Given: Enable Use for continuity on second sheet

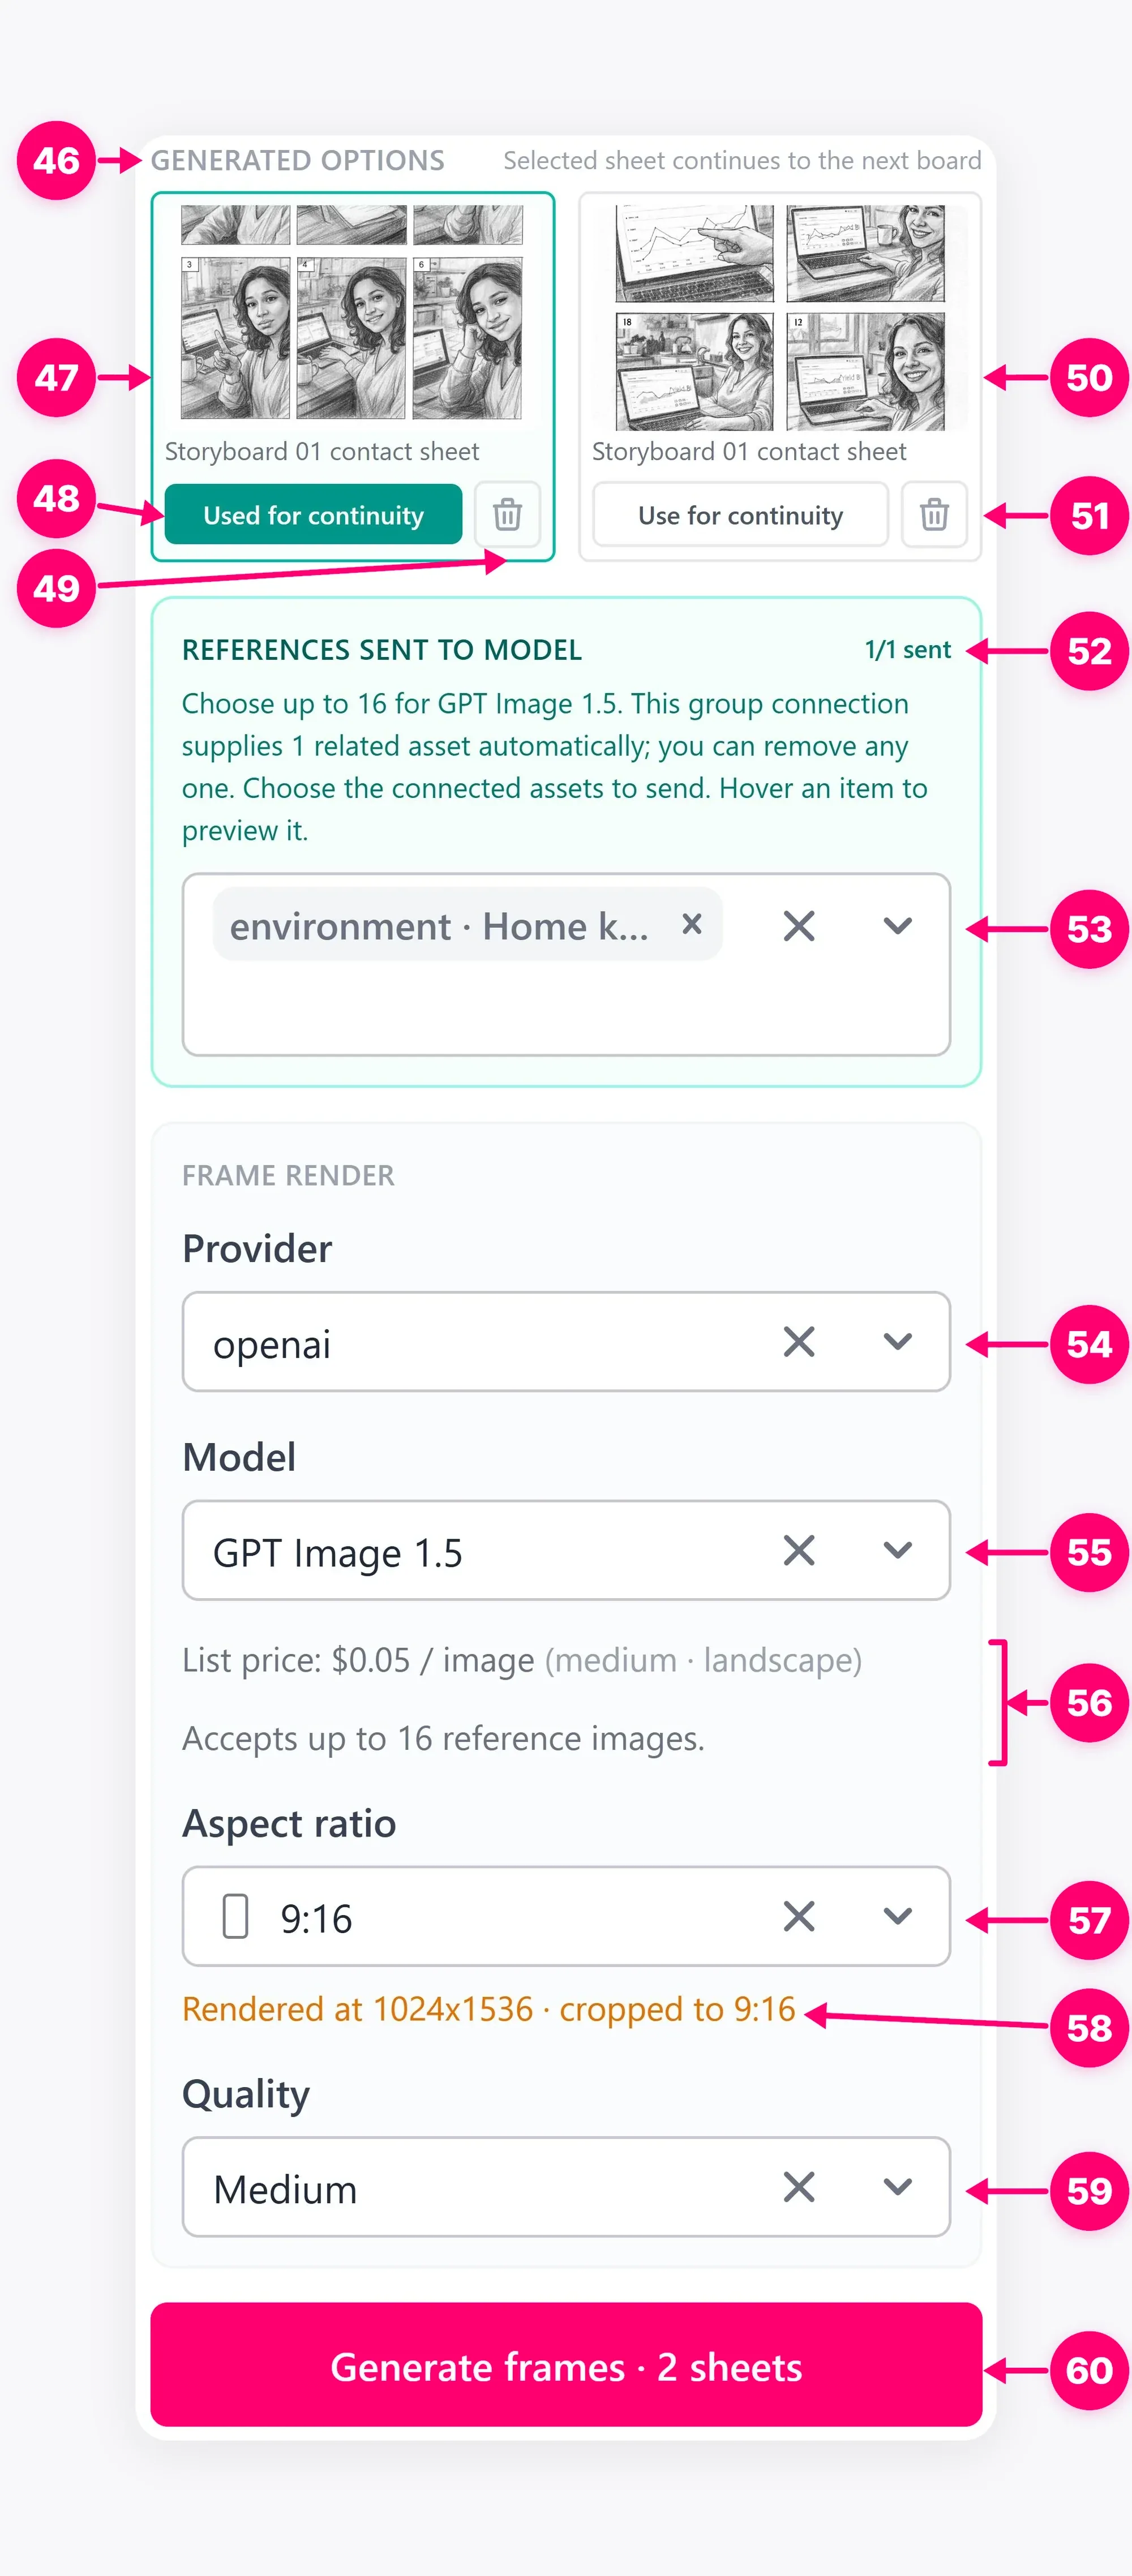Looking at the screenshot, I should (740, 514).
